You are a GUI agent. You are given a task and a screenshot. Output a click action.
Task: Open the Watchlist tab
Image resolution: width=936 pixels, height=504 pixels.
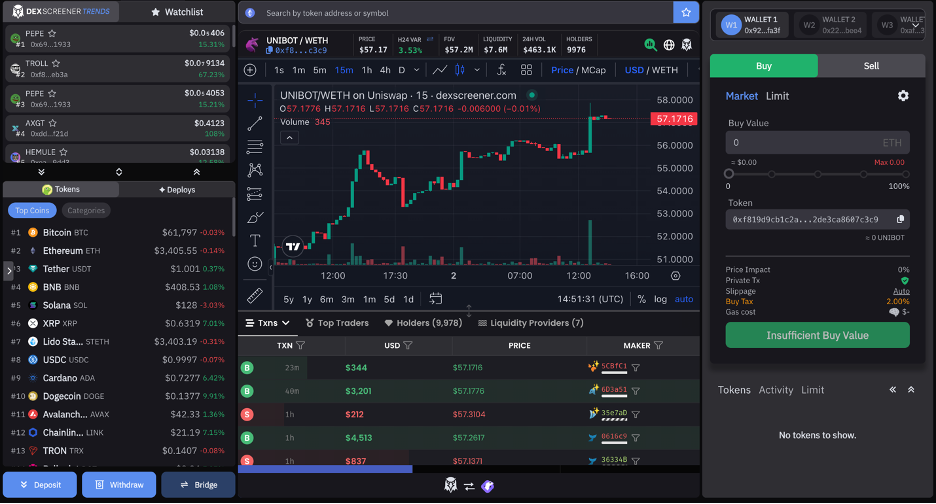pyautogui.click(x=177, y=12)
